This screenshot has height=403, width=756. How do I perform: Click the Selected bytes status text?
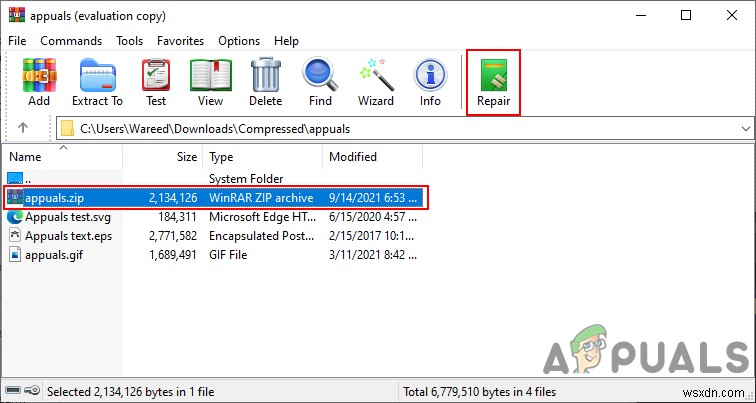(130, 391)
